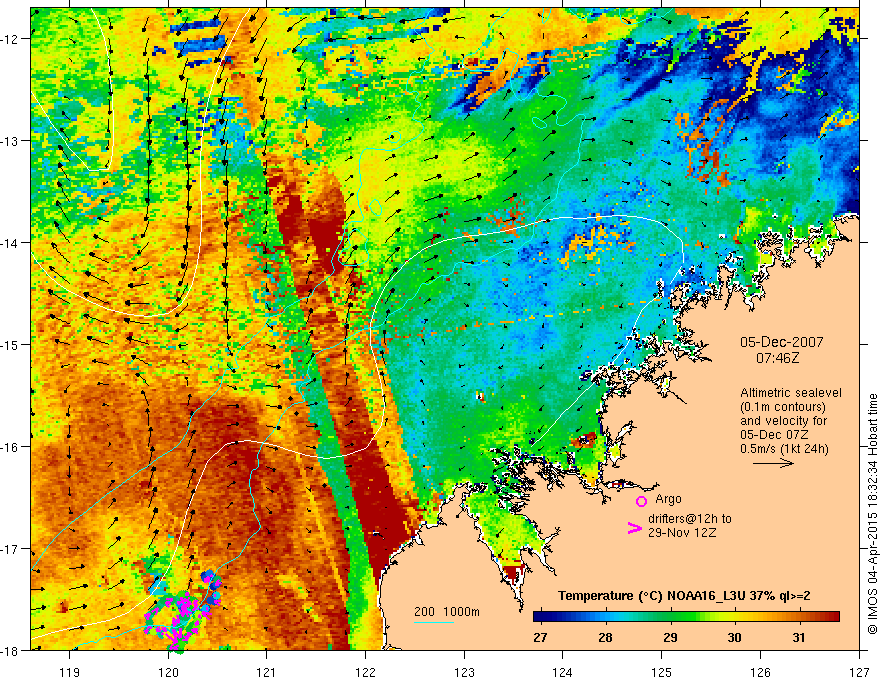Click latitude axis label -17
Screen dimensions: 880x680
point(11,549)
